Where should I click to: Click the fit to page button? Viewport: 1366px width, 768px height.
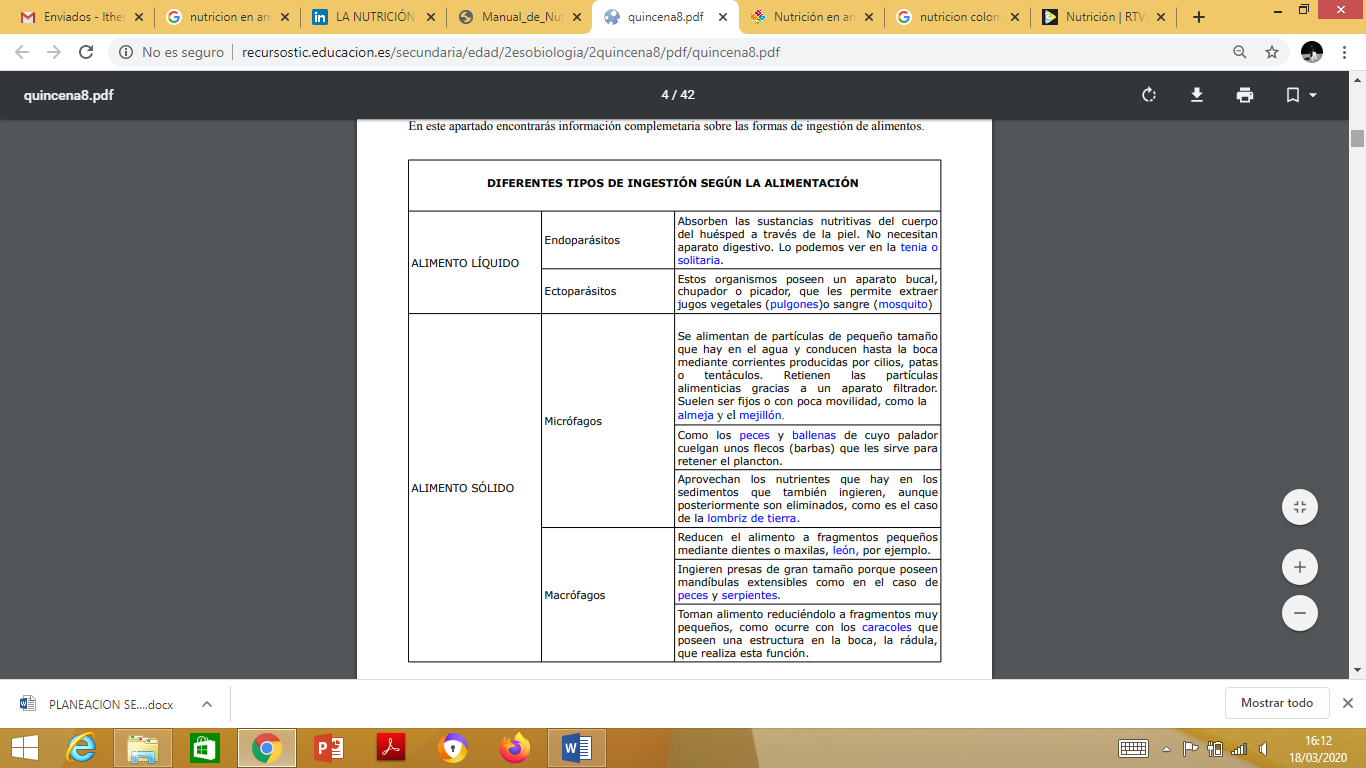(1300, 507)
